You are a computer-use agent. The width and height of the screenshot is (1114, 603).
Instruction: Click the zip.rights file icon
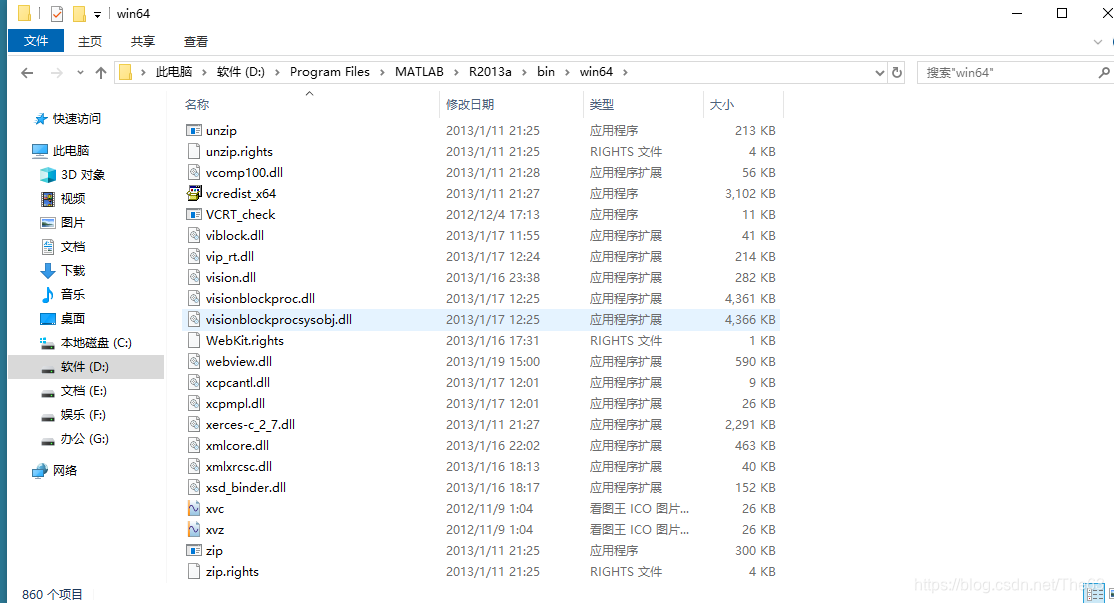click(x=193, y=572)
